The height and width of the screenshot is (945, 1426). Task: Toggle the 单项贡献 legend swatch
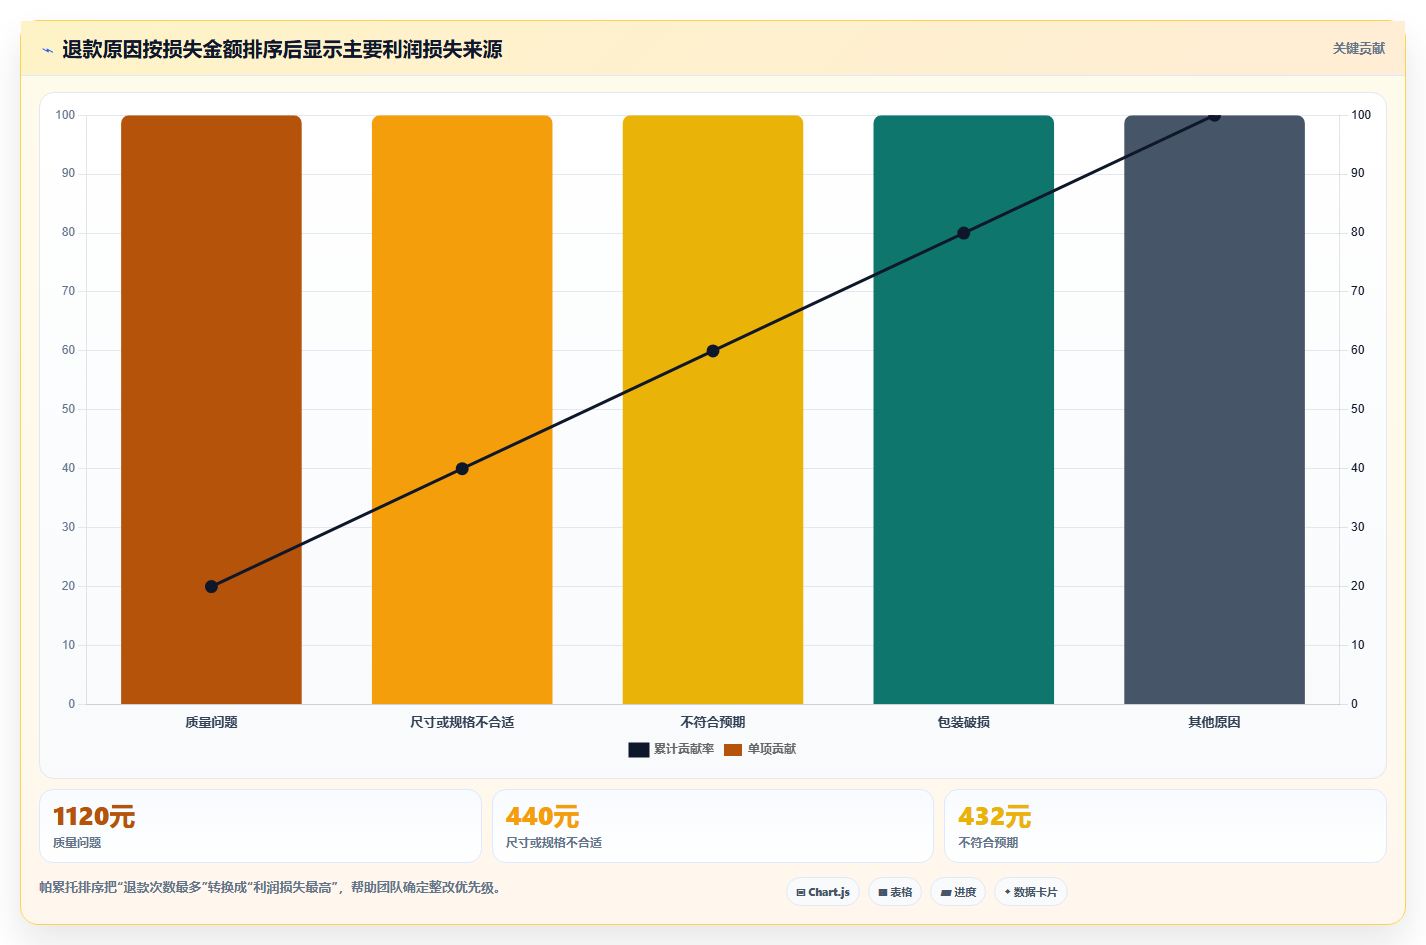[733, 749]
